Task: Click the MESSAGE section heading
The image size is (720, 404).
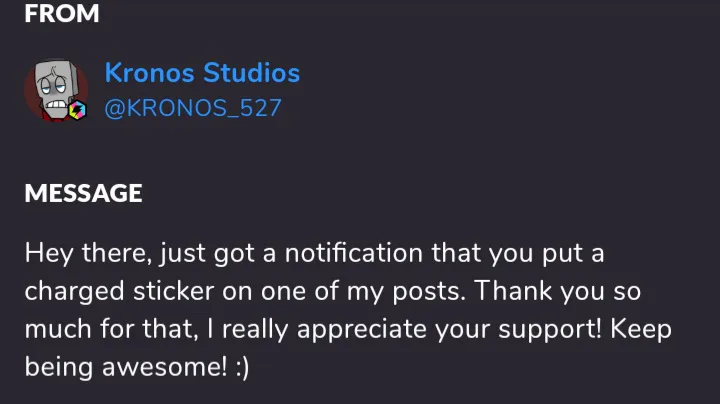Action: [83, 193]
